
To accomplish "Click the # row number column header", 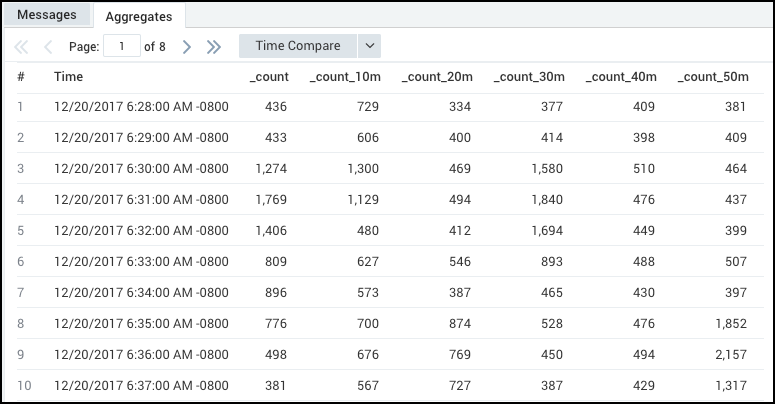I will tap(21, 77).
